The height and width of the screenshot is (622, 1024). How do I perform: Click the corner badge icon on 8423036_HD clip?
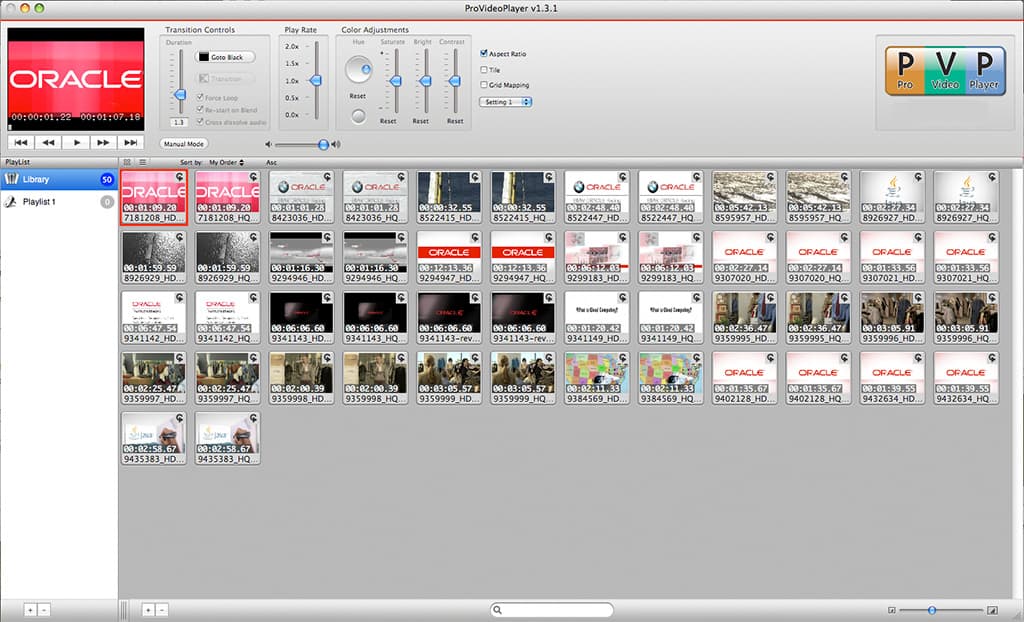pyautogui.click(x=327, y=177)
